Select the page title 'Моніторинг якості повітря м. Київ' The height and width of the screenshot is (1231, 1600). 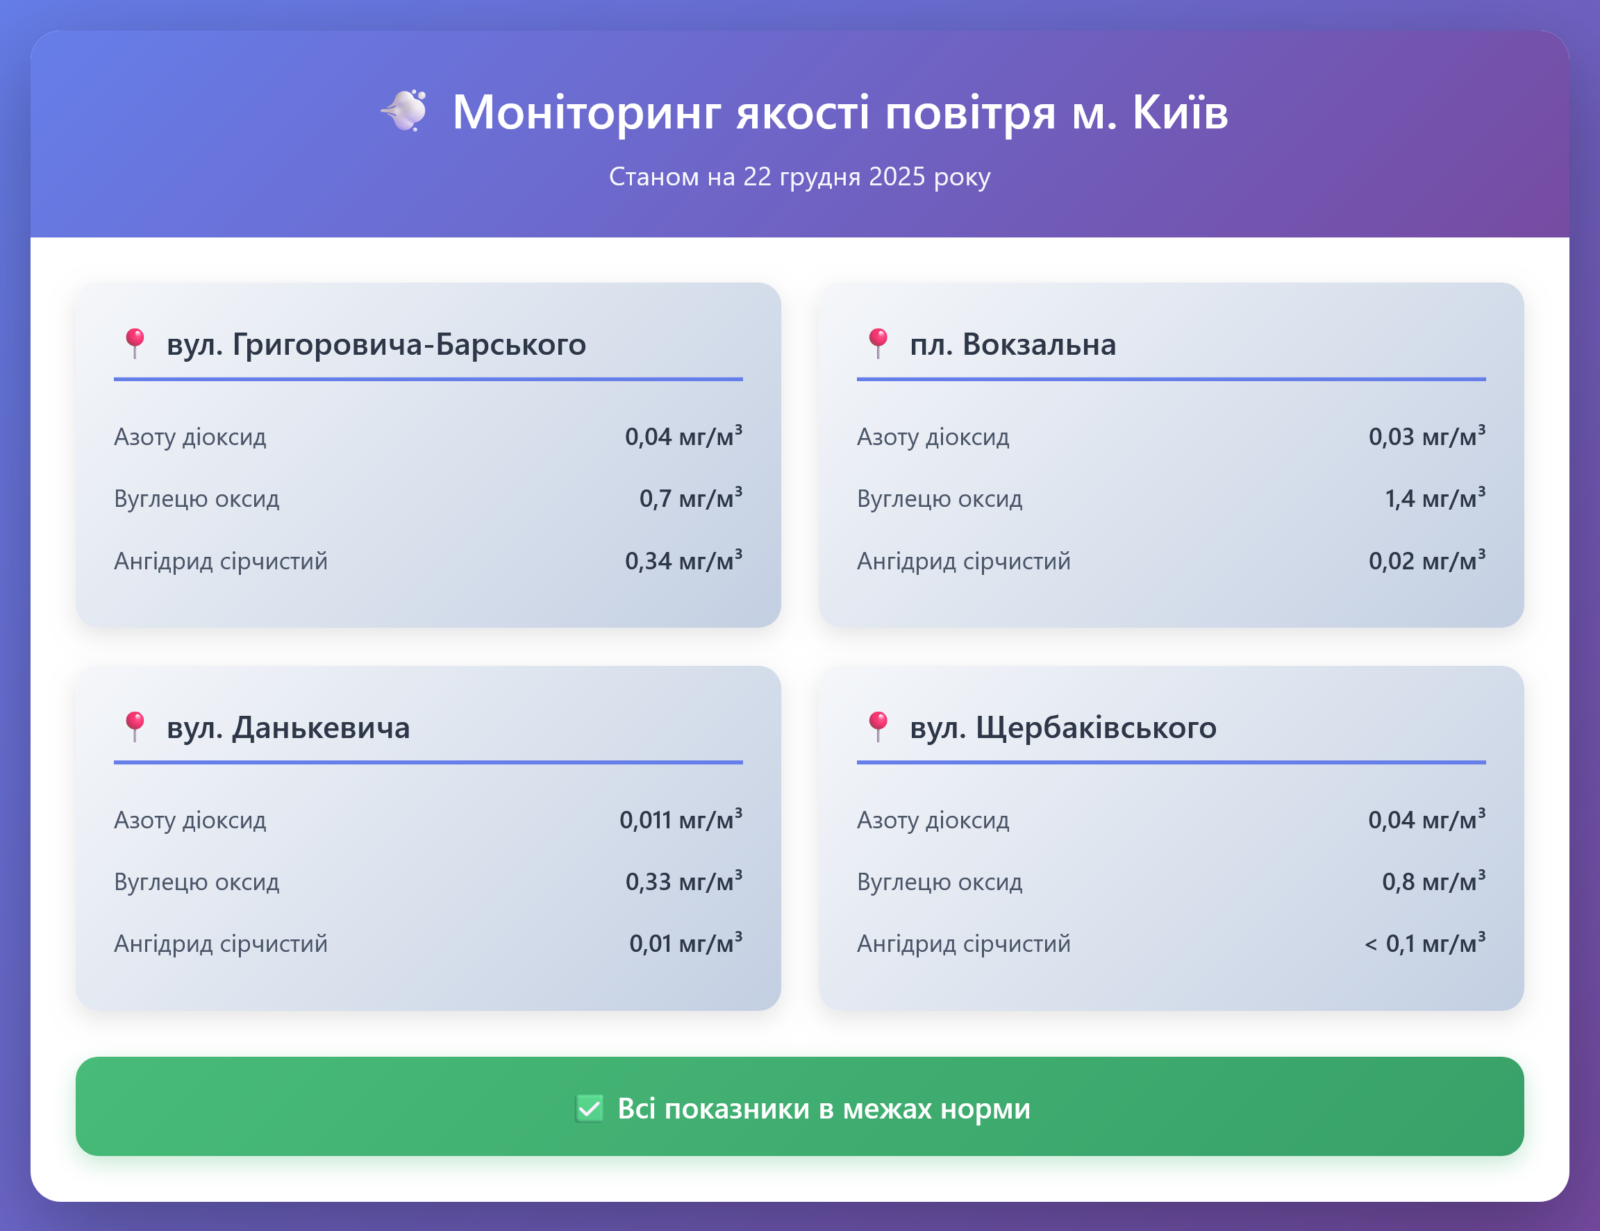pos(839,112)
